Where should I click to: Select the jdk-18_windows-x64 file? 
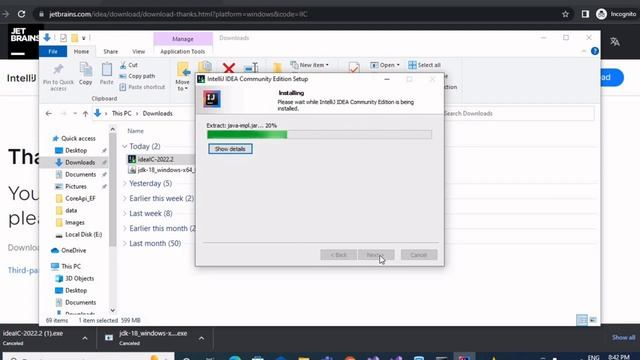(x=162, y=170)
